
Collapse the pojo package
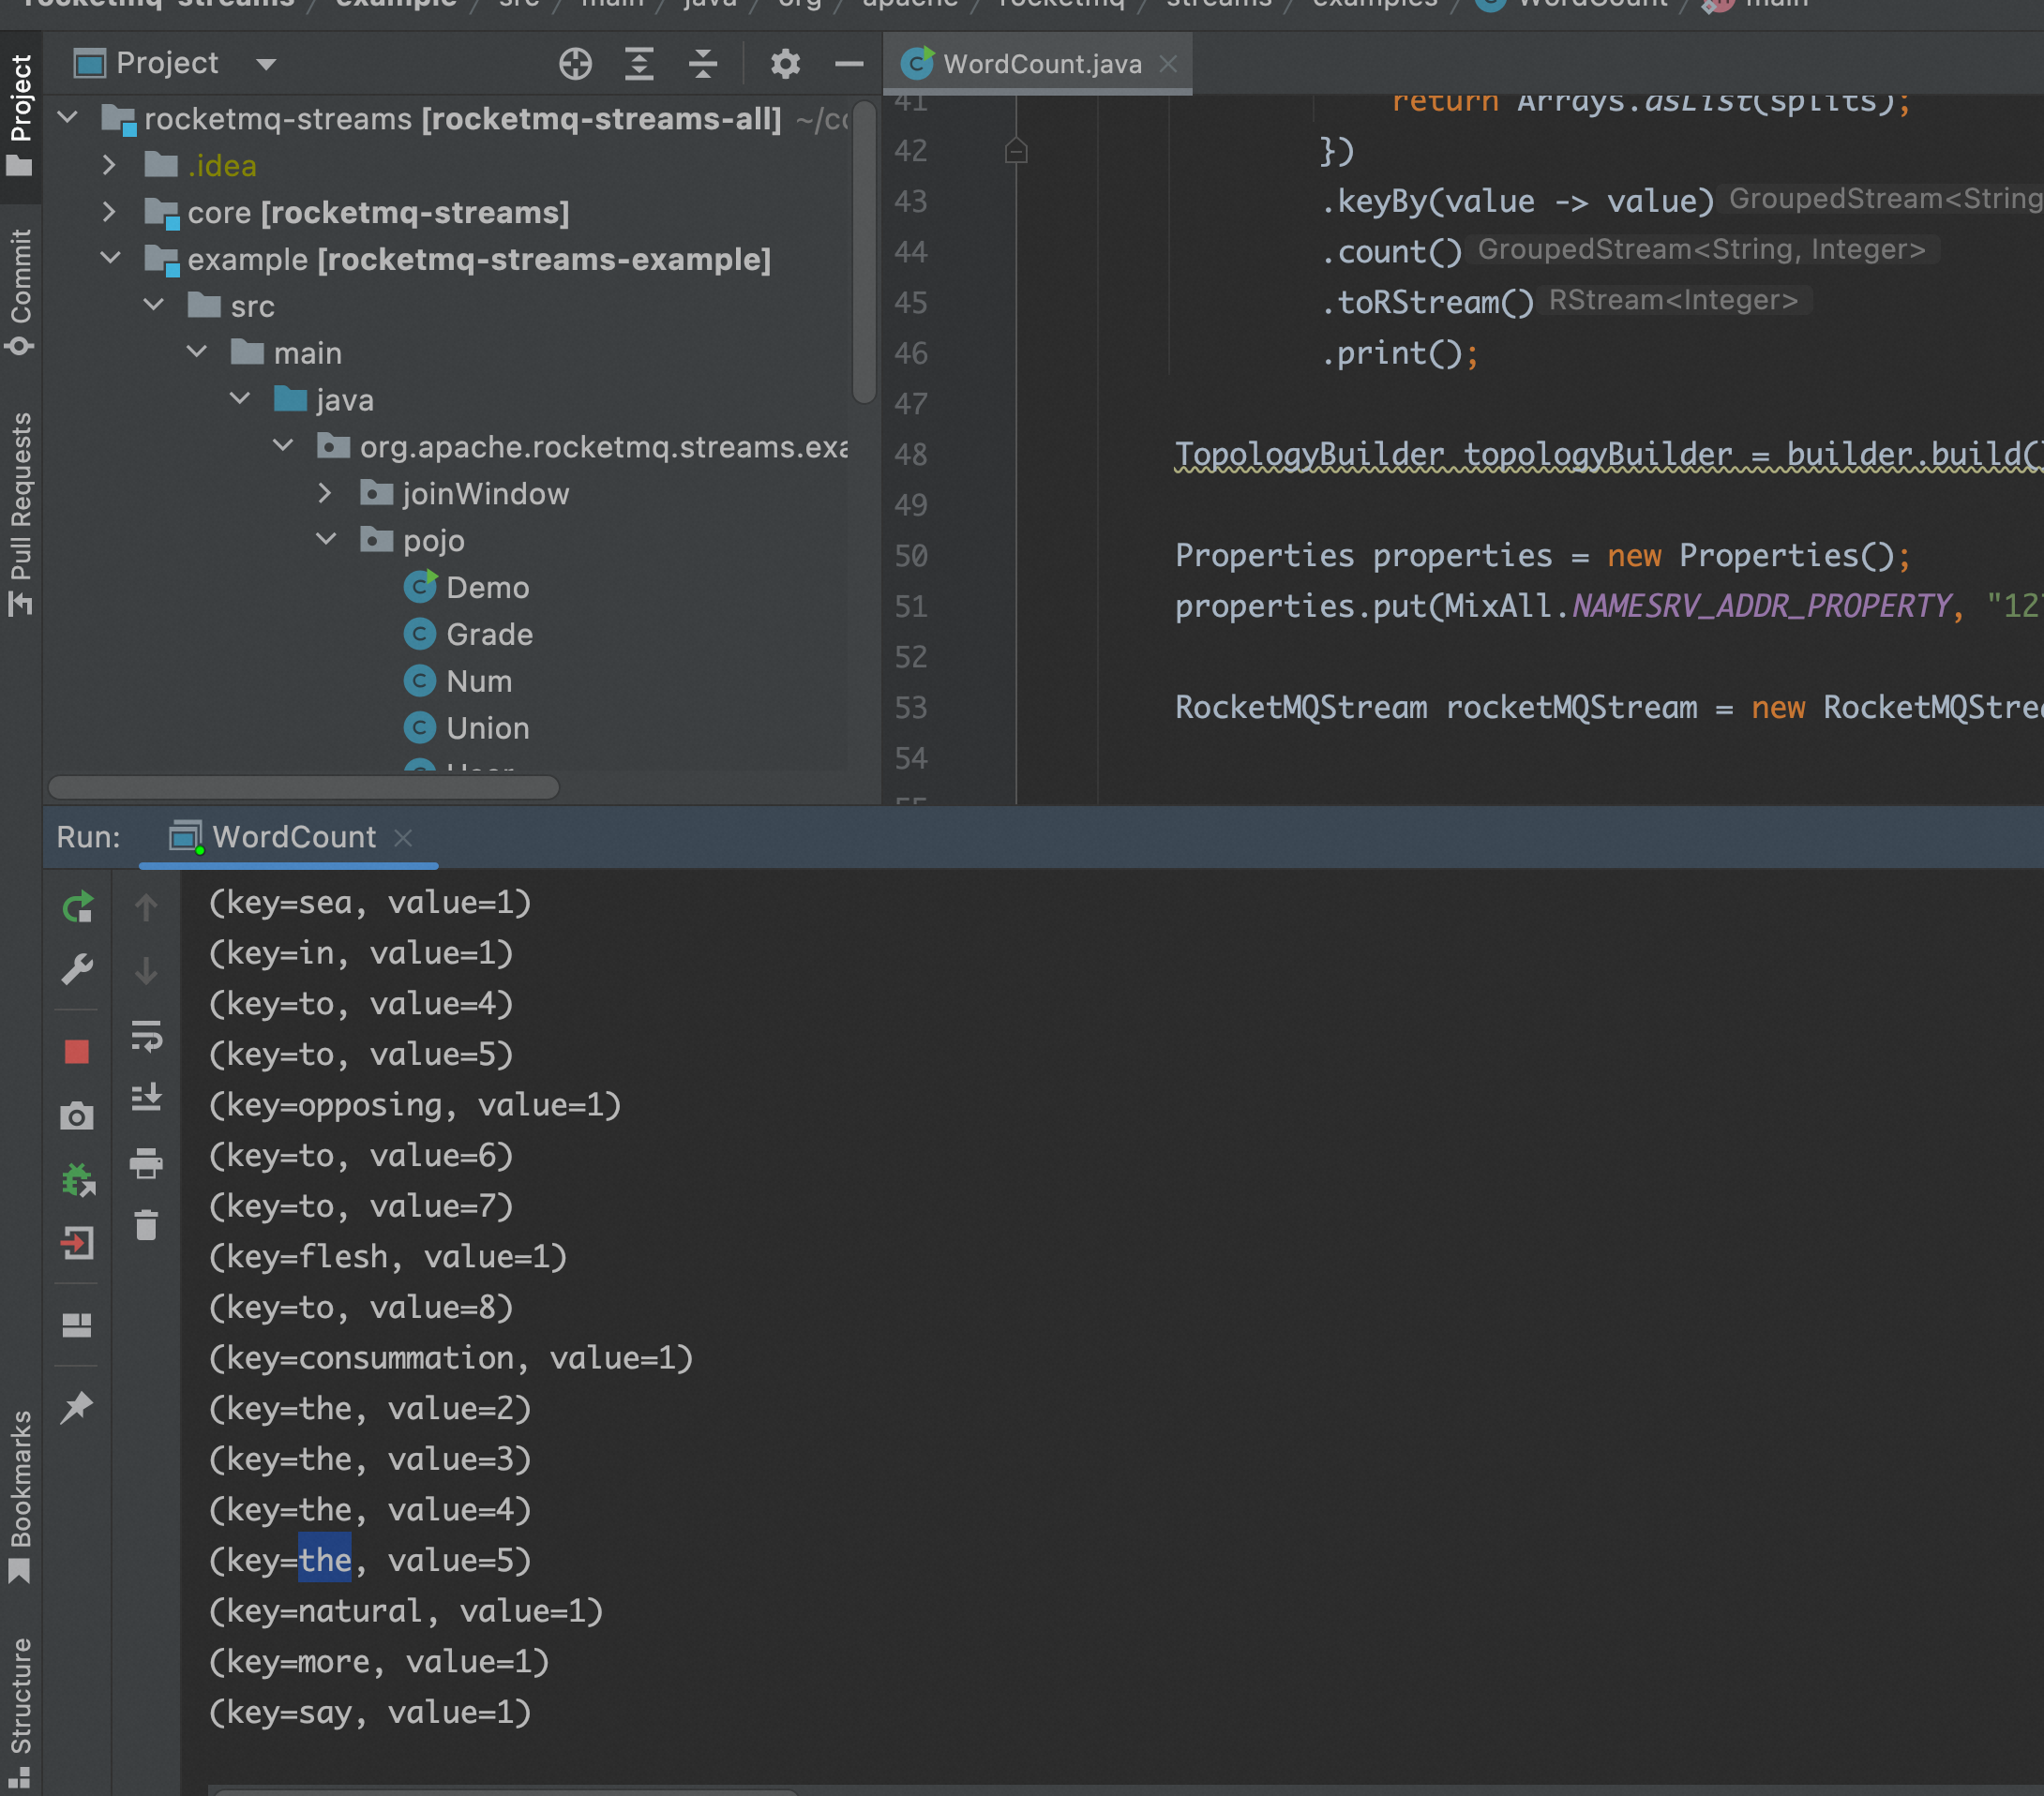click(x=326, y=540)
